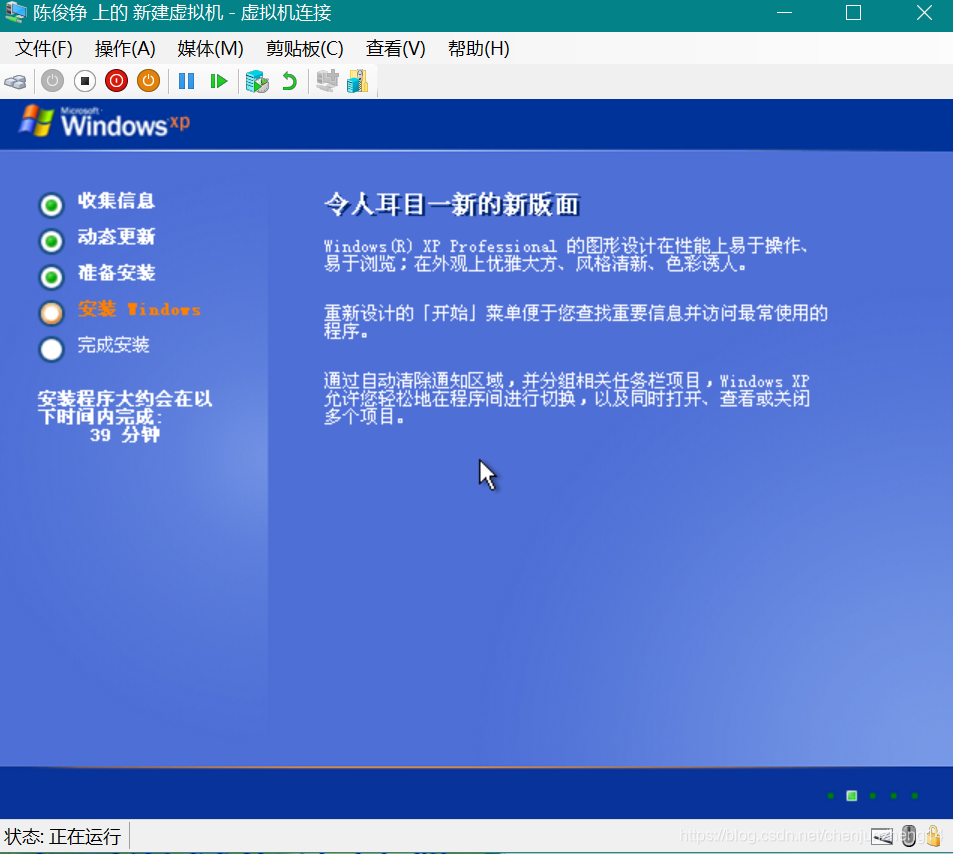Click the display resolution icon in status bar
The image size is (953, 854).
(882, 836)
